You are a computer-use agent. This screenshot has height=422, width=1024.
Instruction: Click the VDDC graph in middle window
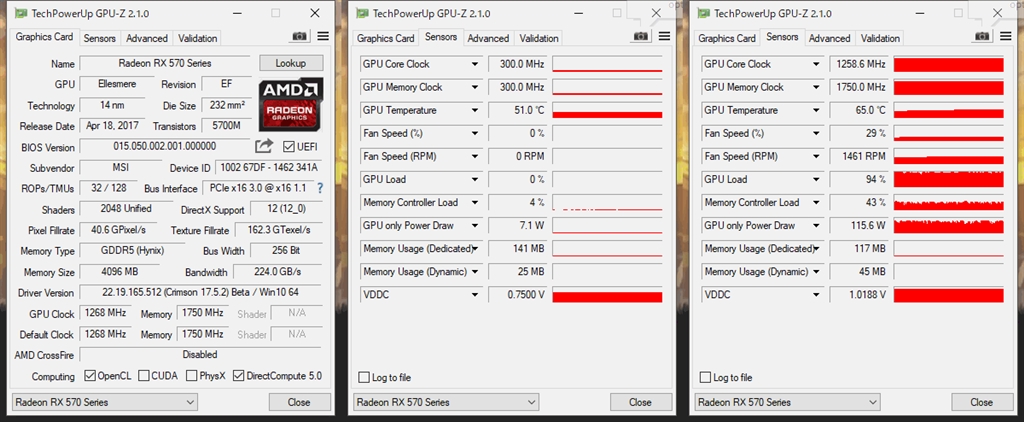tap(607, 295)
